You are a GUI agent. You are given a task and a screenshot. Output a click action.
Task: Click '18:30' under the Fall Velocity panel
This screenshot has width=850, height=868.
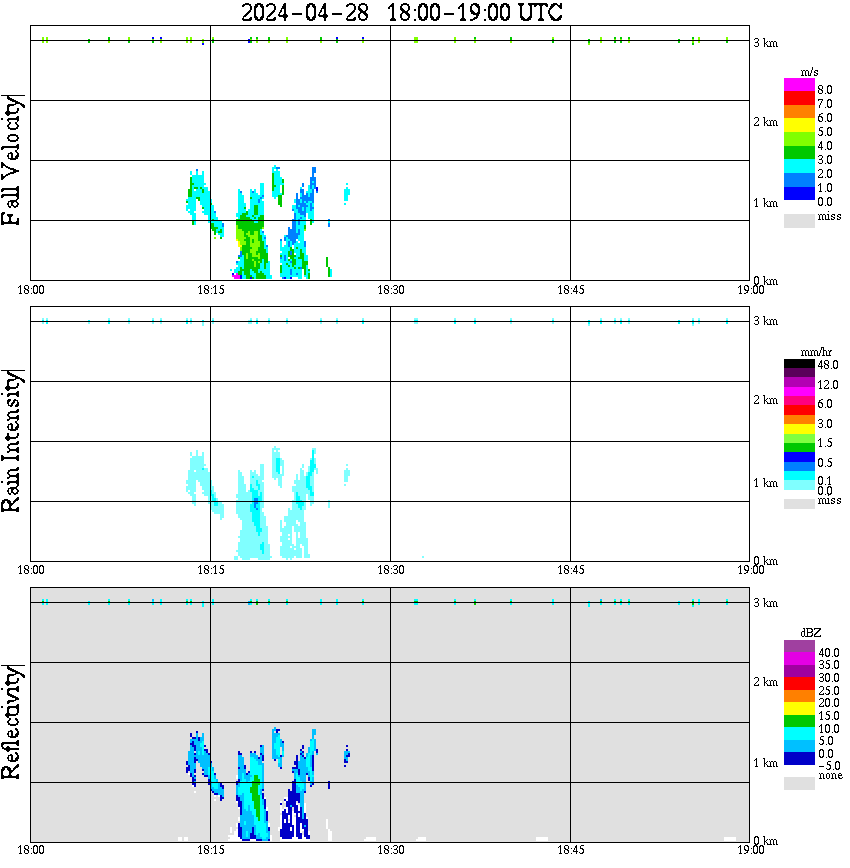(x=390, y=290)
